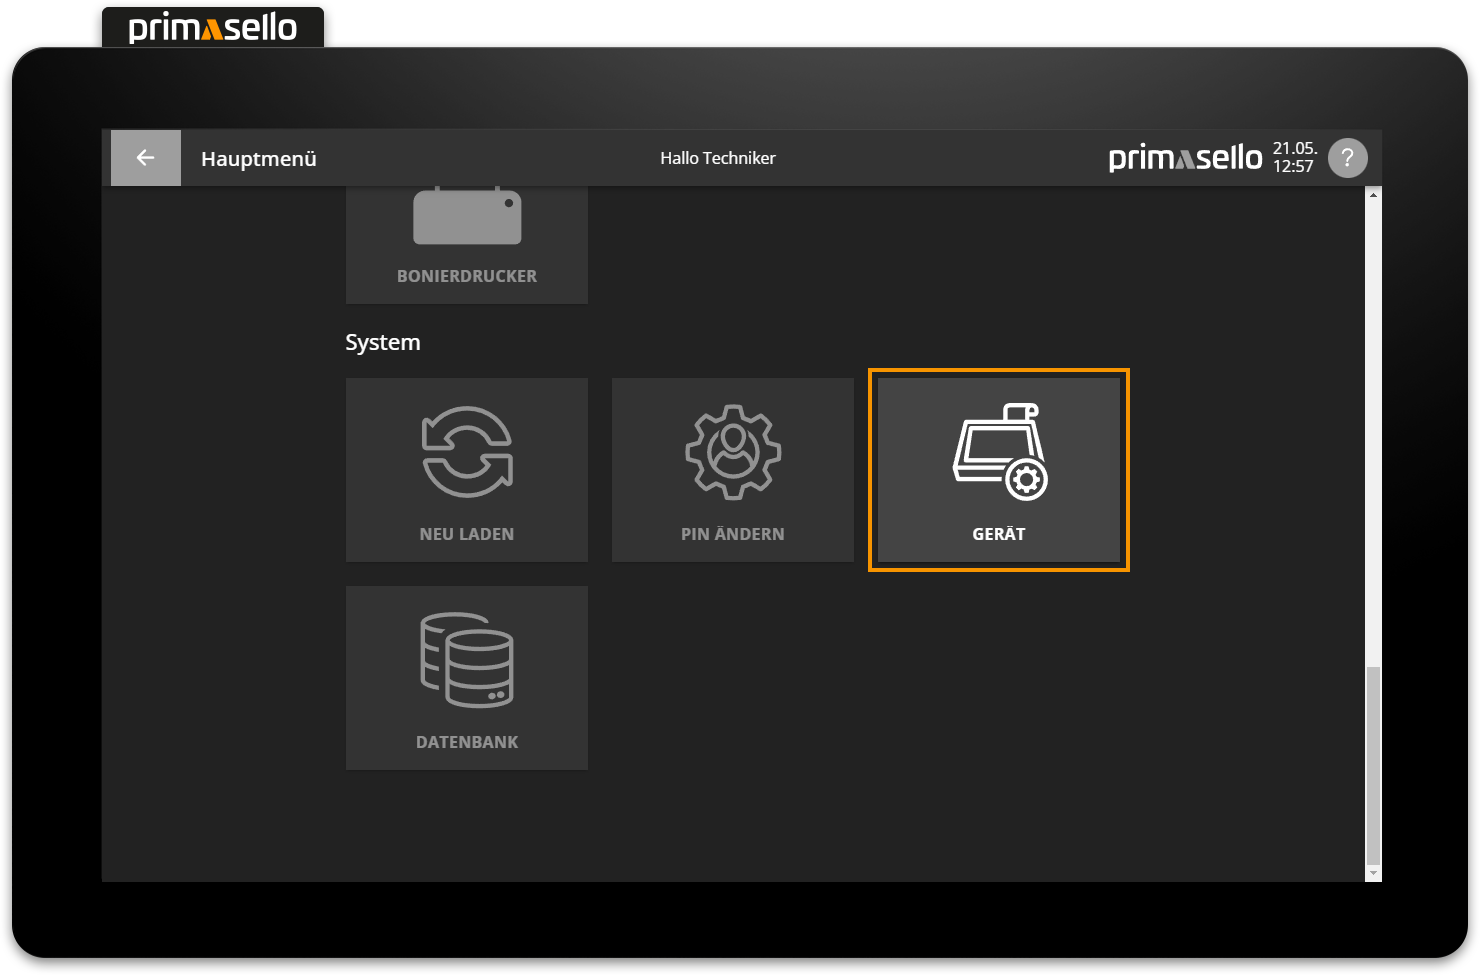Select the Datenbank tile

pos(466,677)
